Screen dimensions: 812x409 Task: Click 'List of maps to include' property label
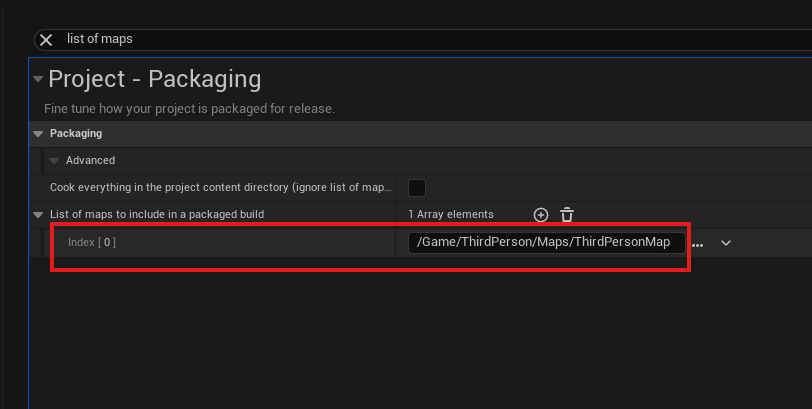pyautogui.click(x=156, y=215)
